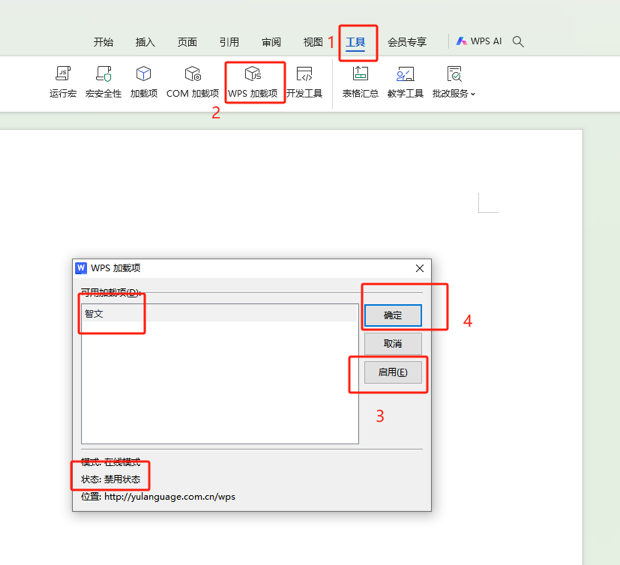Enable add-in with 启用(E) button
The width and height of the screenshot is (620, 565).
tap(392, 372)
